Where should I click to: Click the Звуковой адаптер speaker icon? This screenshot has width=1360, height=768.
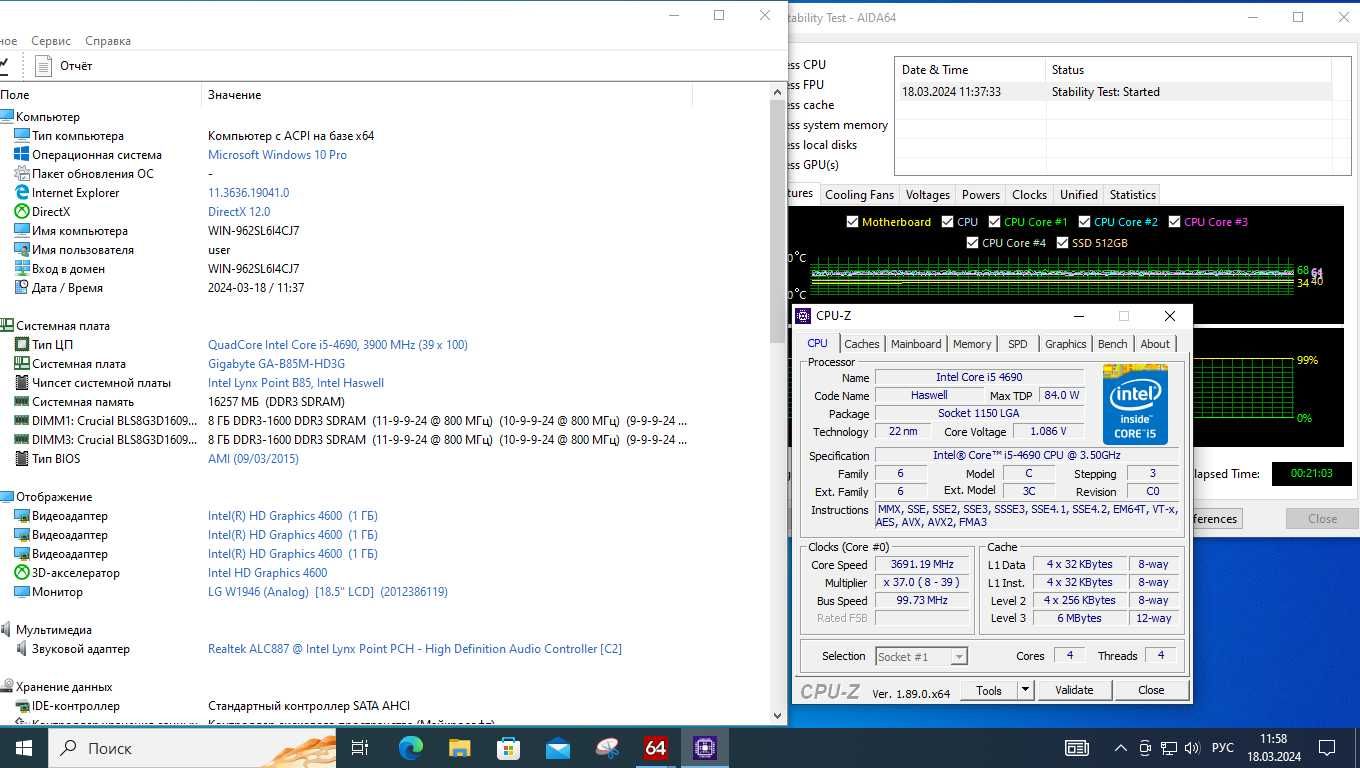(x=22, y=649)
